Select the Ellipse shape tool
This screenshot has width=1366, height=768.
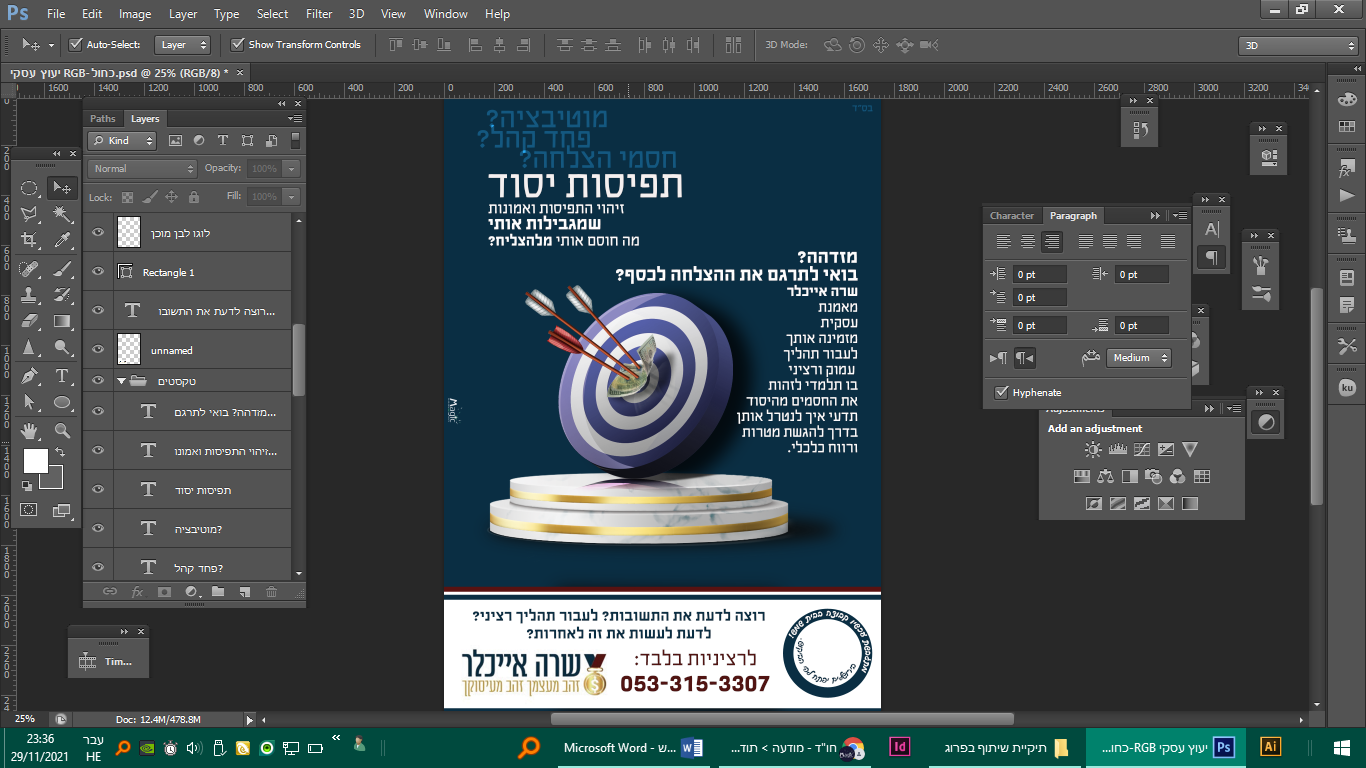tap(62, 402)
